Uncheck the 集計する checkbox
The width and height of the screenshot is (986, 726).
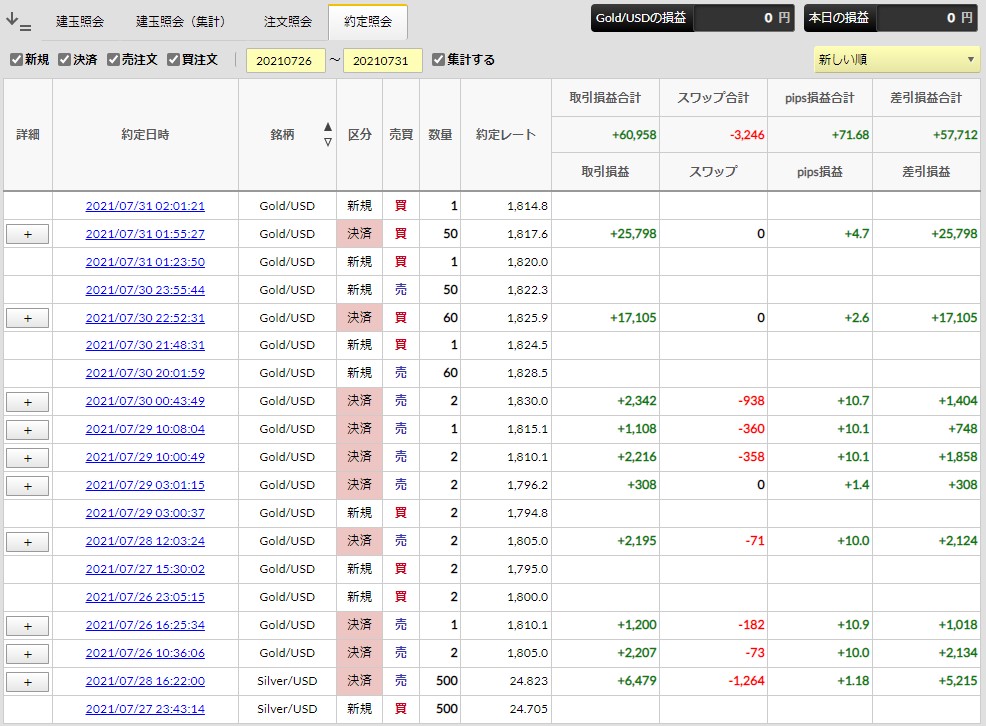click(x=438, y=60)
